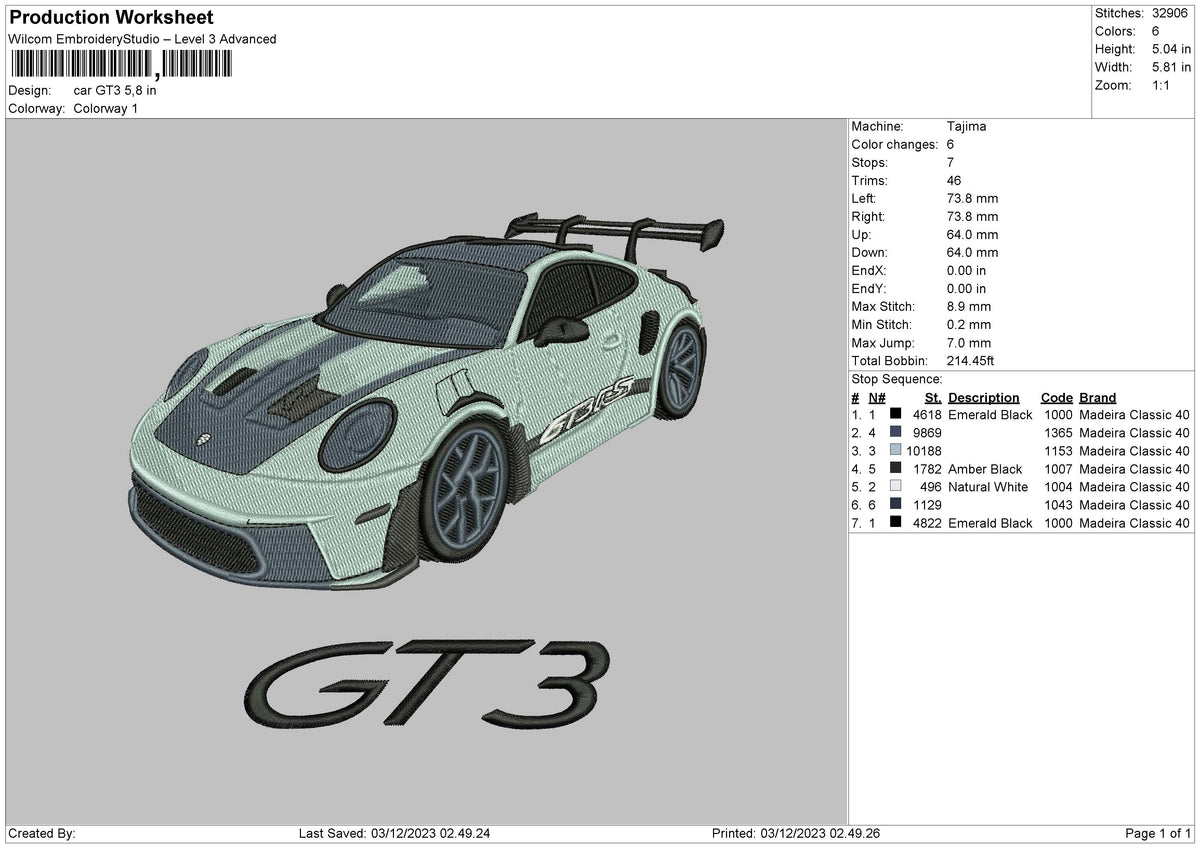
Task: Click the Height value 5.04 in
Action: 1171,49
